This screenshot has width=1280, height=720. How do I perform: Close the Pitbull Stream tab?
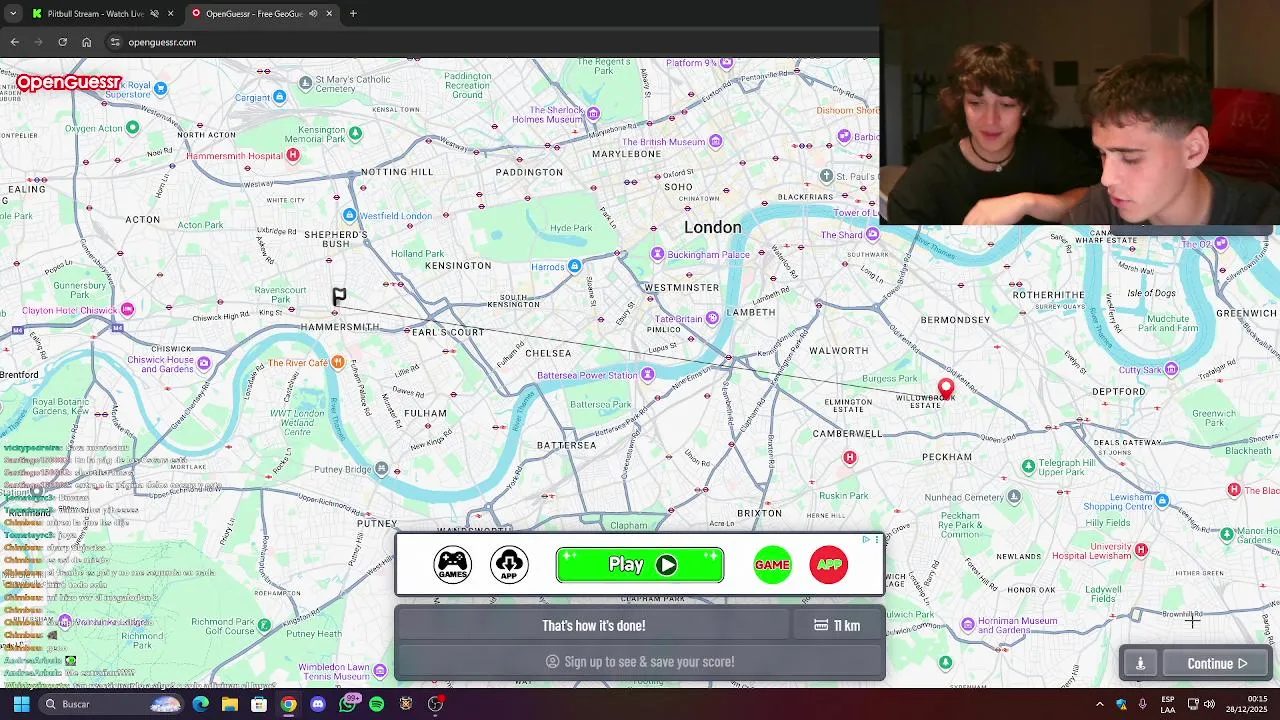pyautogui.click(x=170, y=13)
